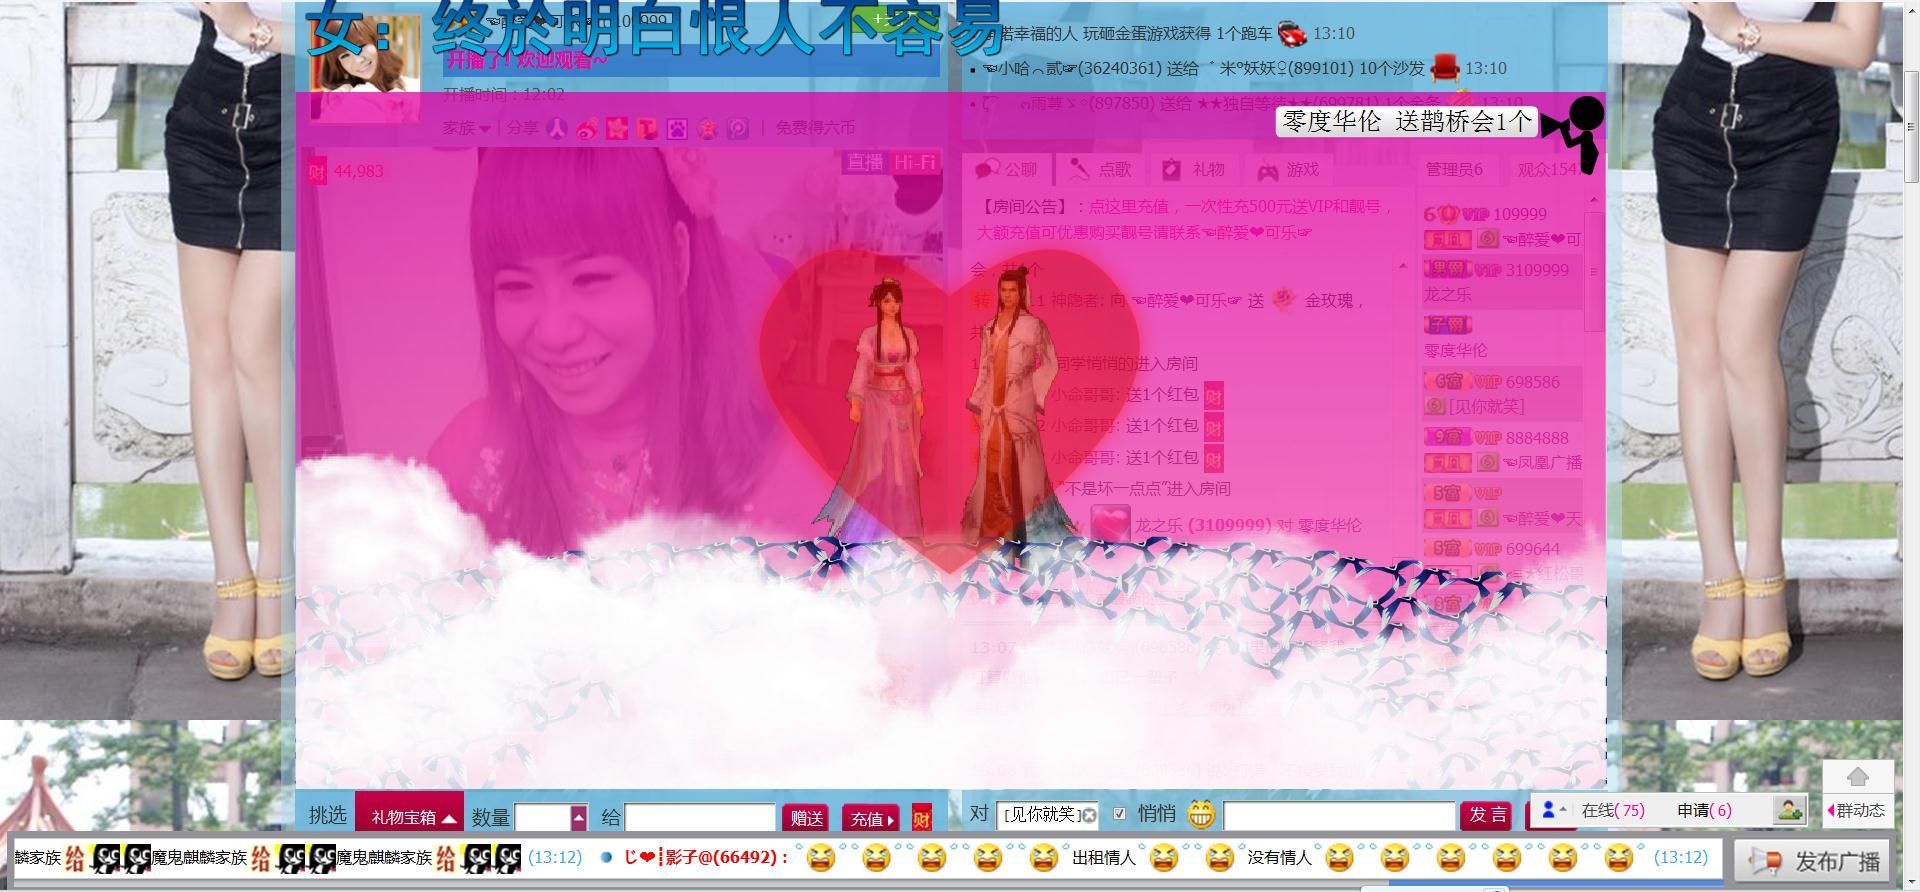
Task: Click the chat area scroll-up arrow
Action: click(1402, 266)
